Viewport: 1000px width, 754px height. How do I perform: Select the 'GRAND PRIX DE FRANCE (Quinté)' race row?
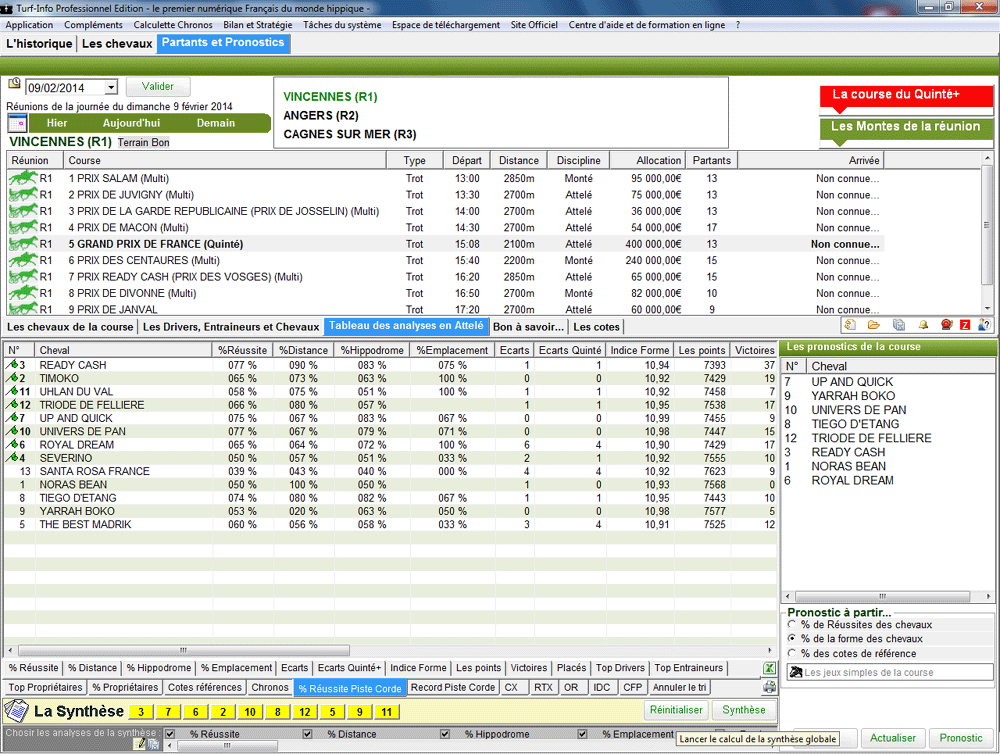click(160, 244)
